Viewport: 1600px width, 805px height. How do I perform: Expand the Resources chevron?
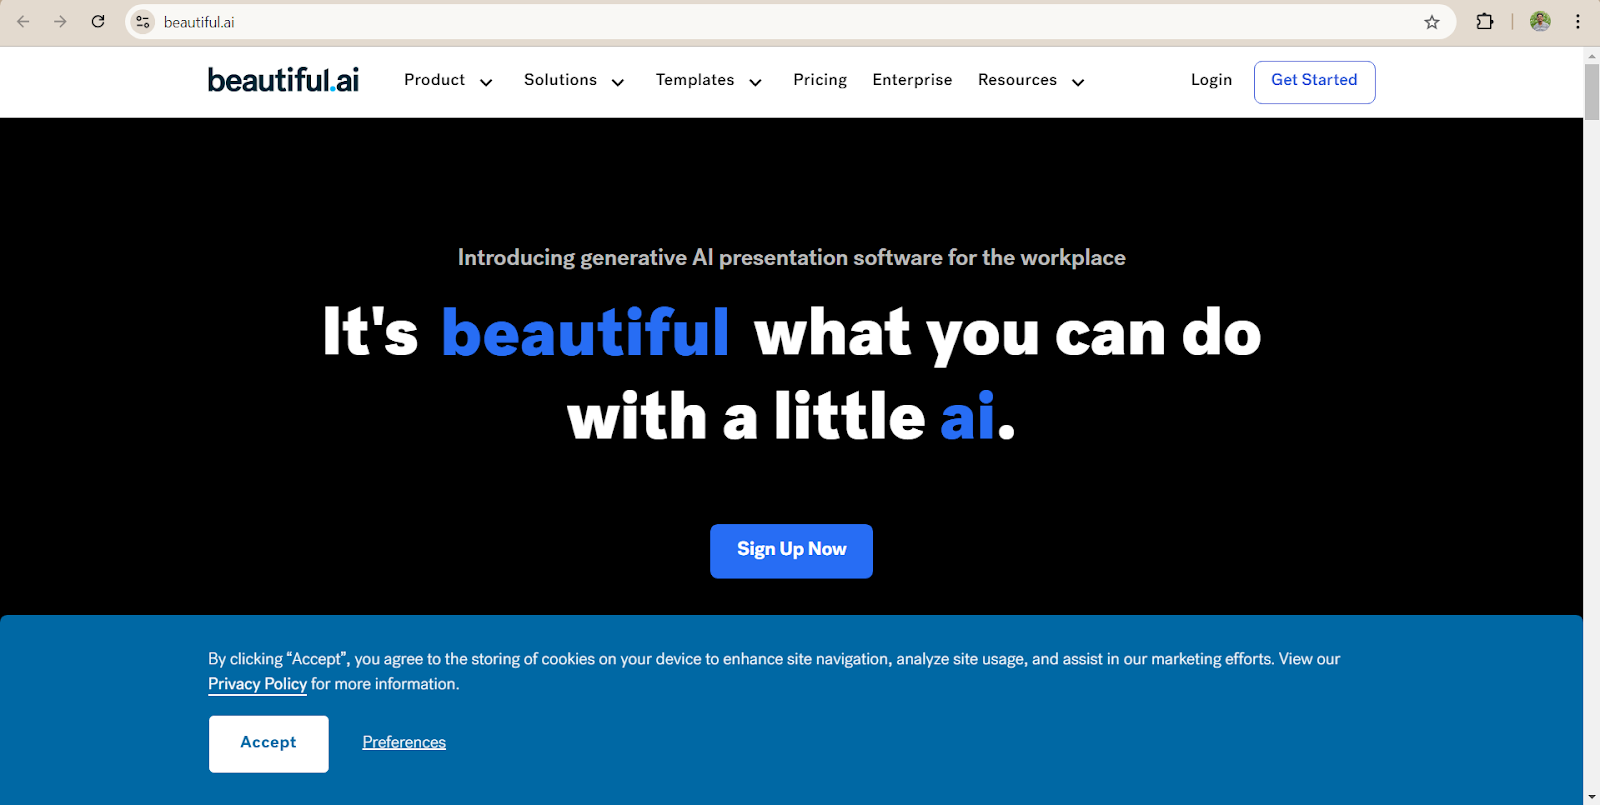pos(1078,82)
